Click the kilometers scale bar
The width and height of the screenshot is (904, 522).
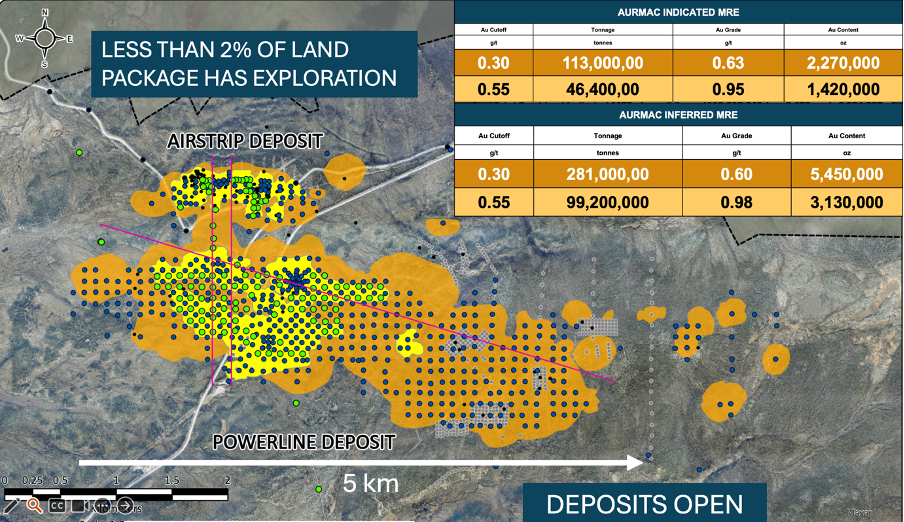tap(118, 493)
